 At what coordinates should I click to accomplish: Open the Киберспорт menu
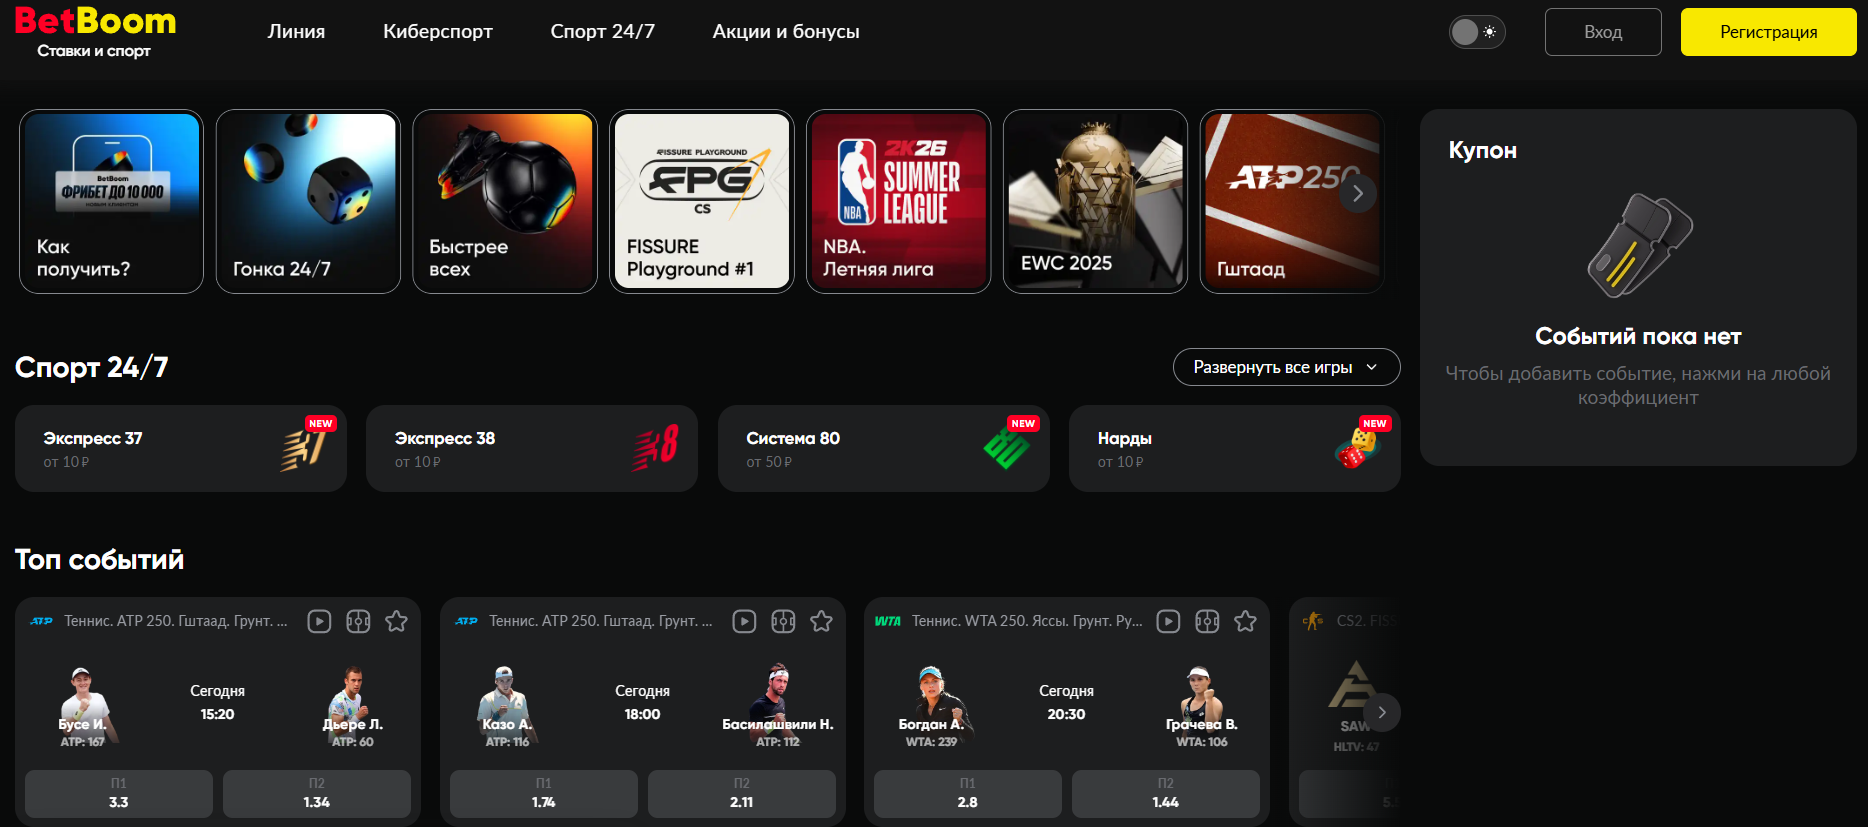pos(438,31)
